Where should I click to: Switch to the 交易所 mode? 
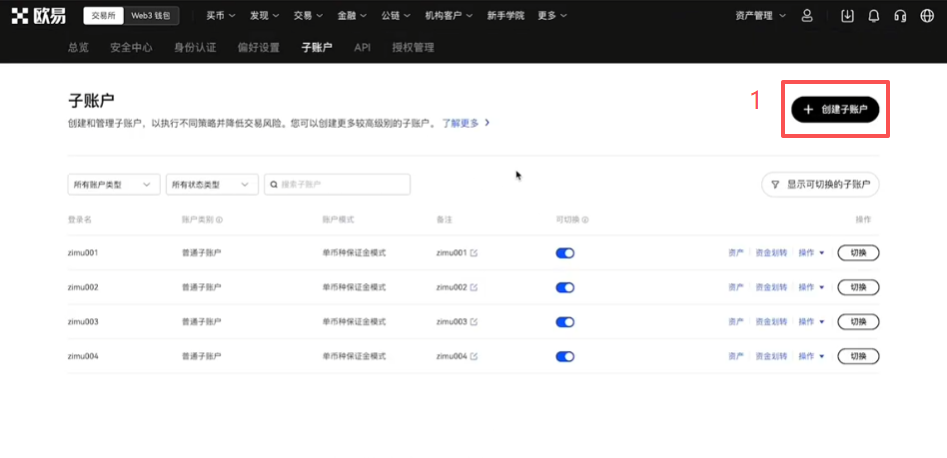coord(103,16)
